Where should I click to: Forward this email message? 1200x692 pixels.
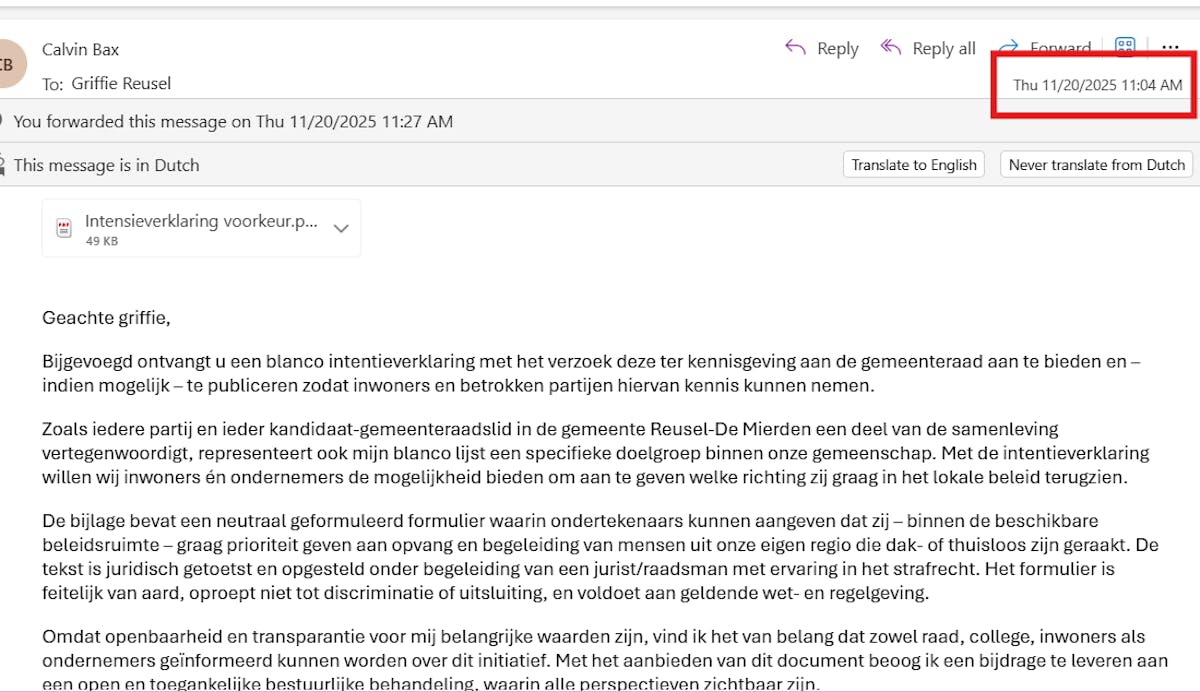click(x=1045, y=48)
